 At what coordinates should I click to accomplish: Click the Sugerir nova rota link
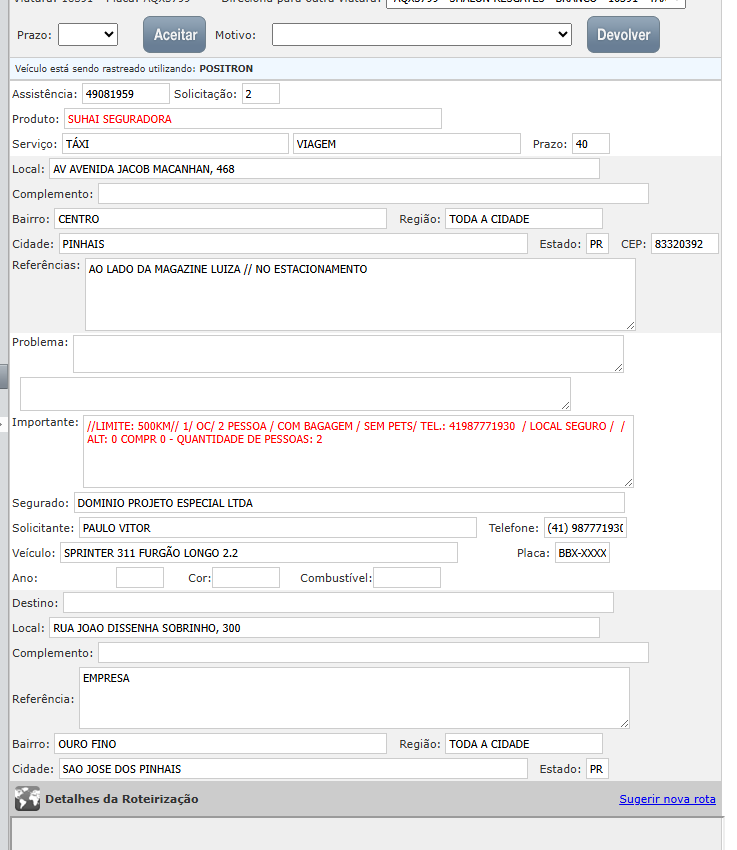click(x=667, y=800)
